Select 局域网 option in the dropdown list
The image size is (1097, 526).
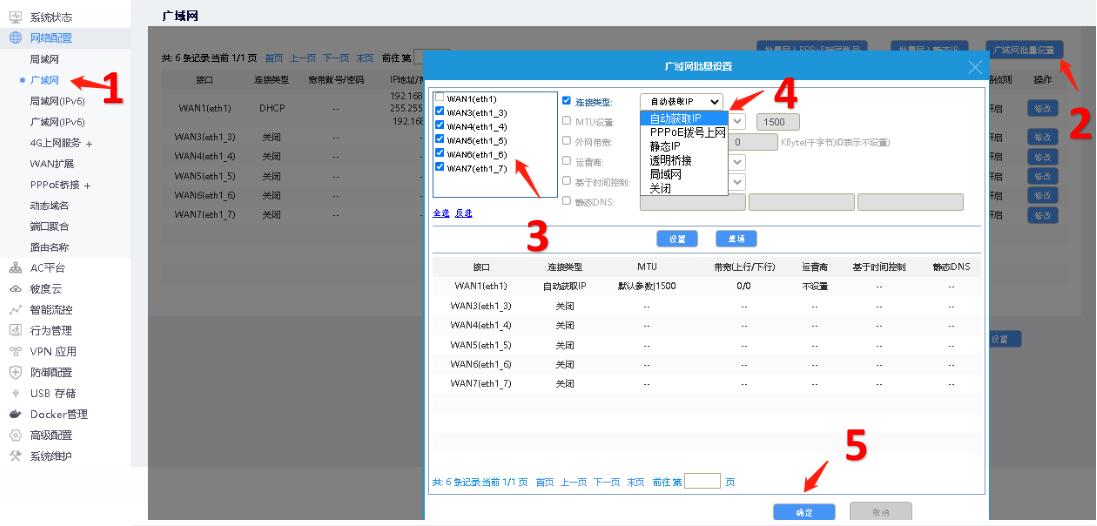click(684, 174)
